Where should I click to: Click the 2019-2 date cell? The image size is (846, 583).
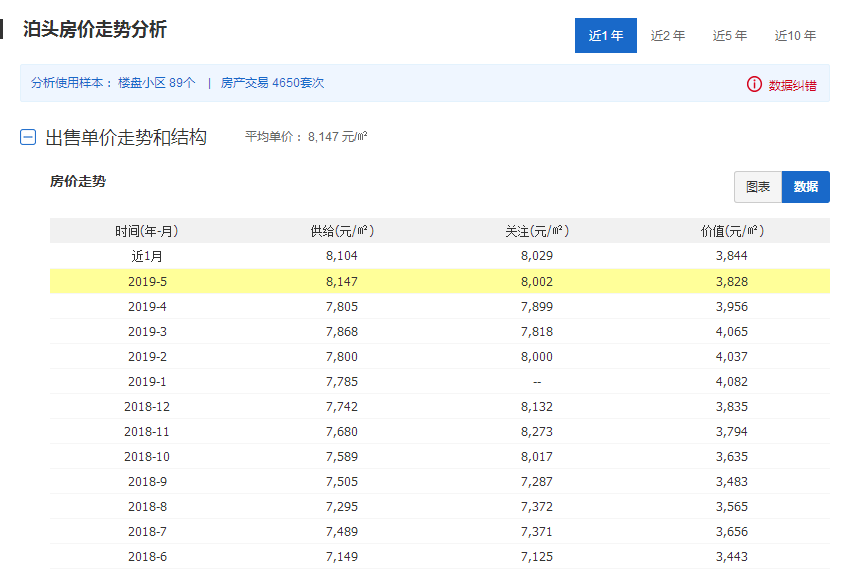[x=147, y=356]
